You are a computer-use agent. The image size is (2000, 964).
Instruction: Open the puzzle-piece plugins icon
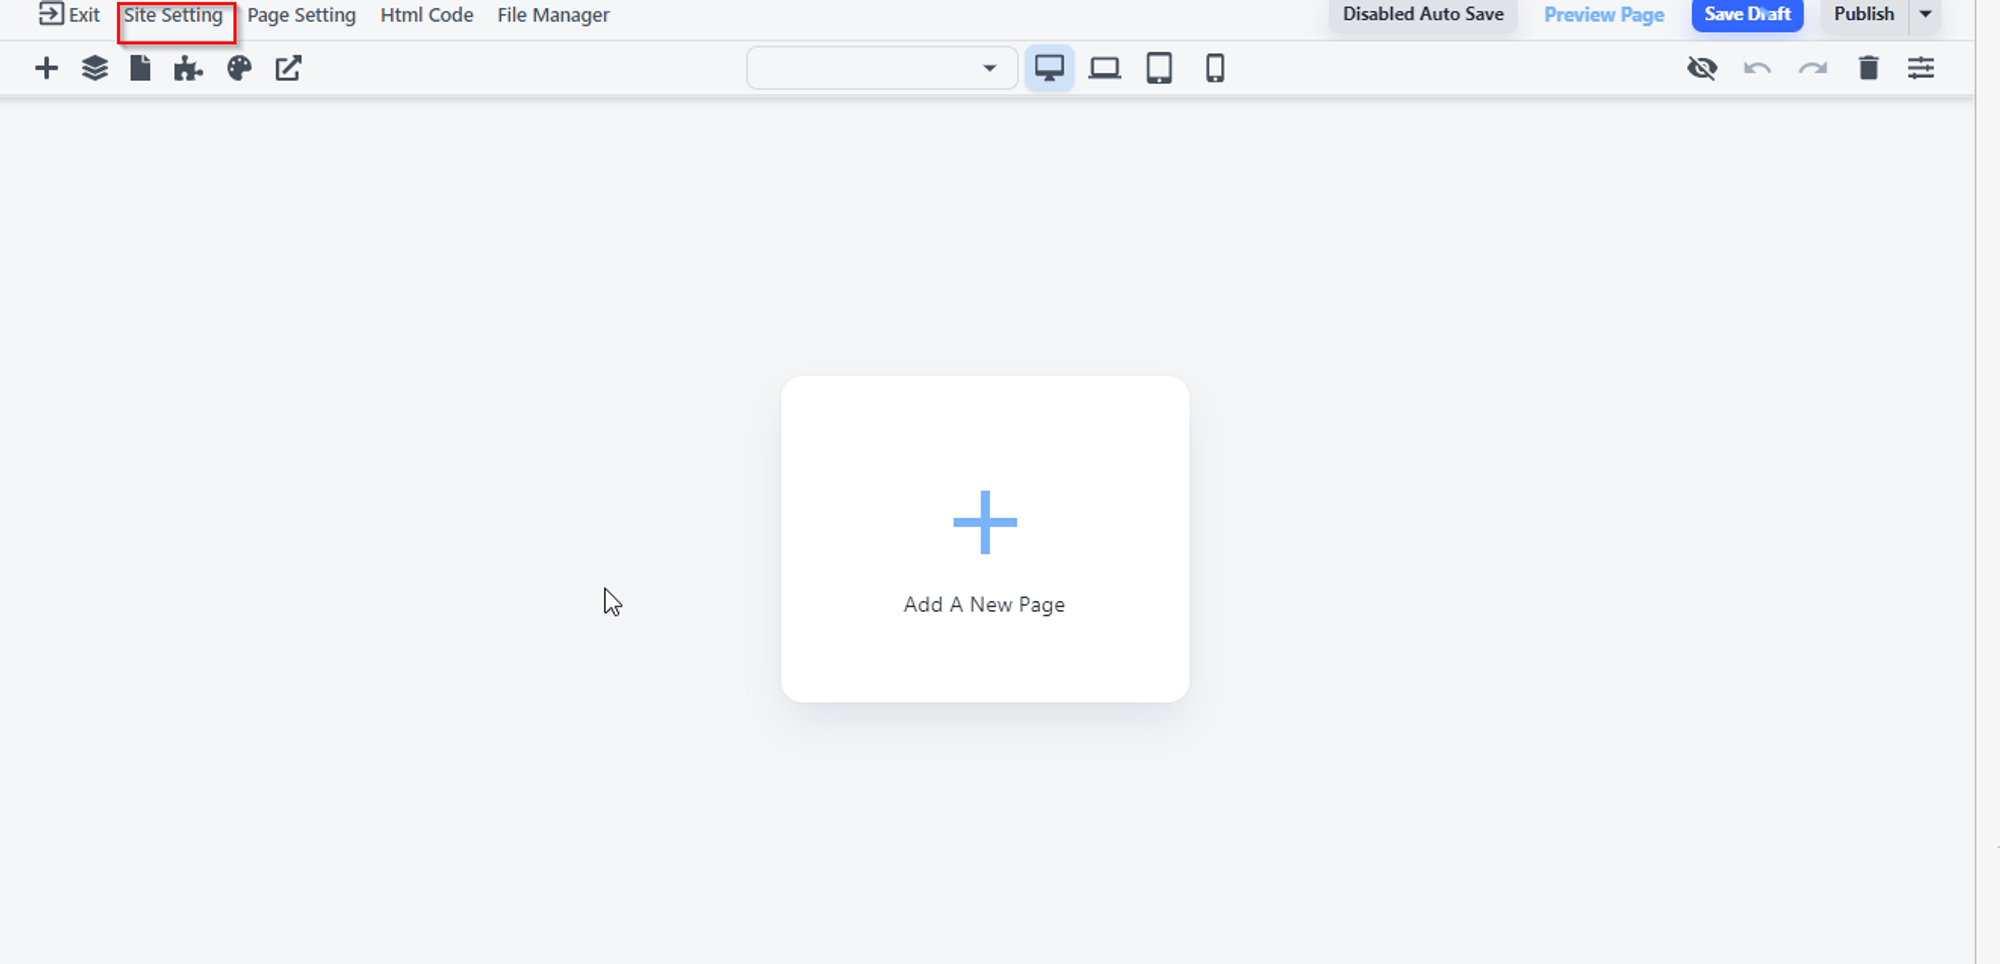[x=188, y=68]
